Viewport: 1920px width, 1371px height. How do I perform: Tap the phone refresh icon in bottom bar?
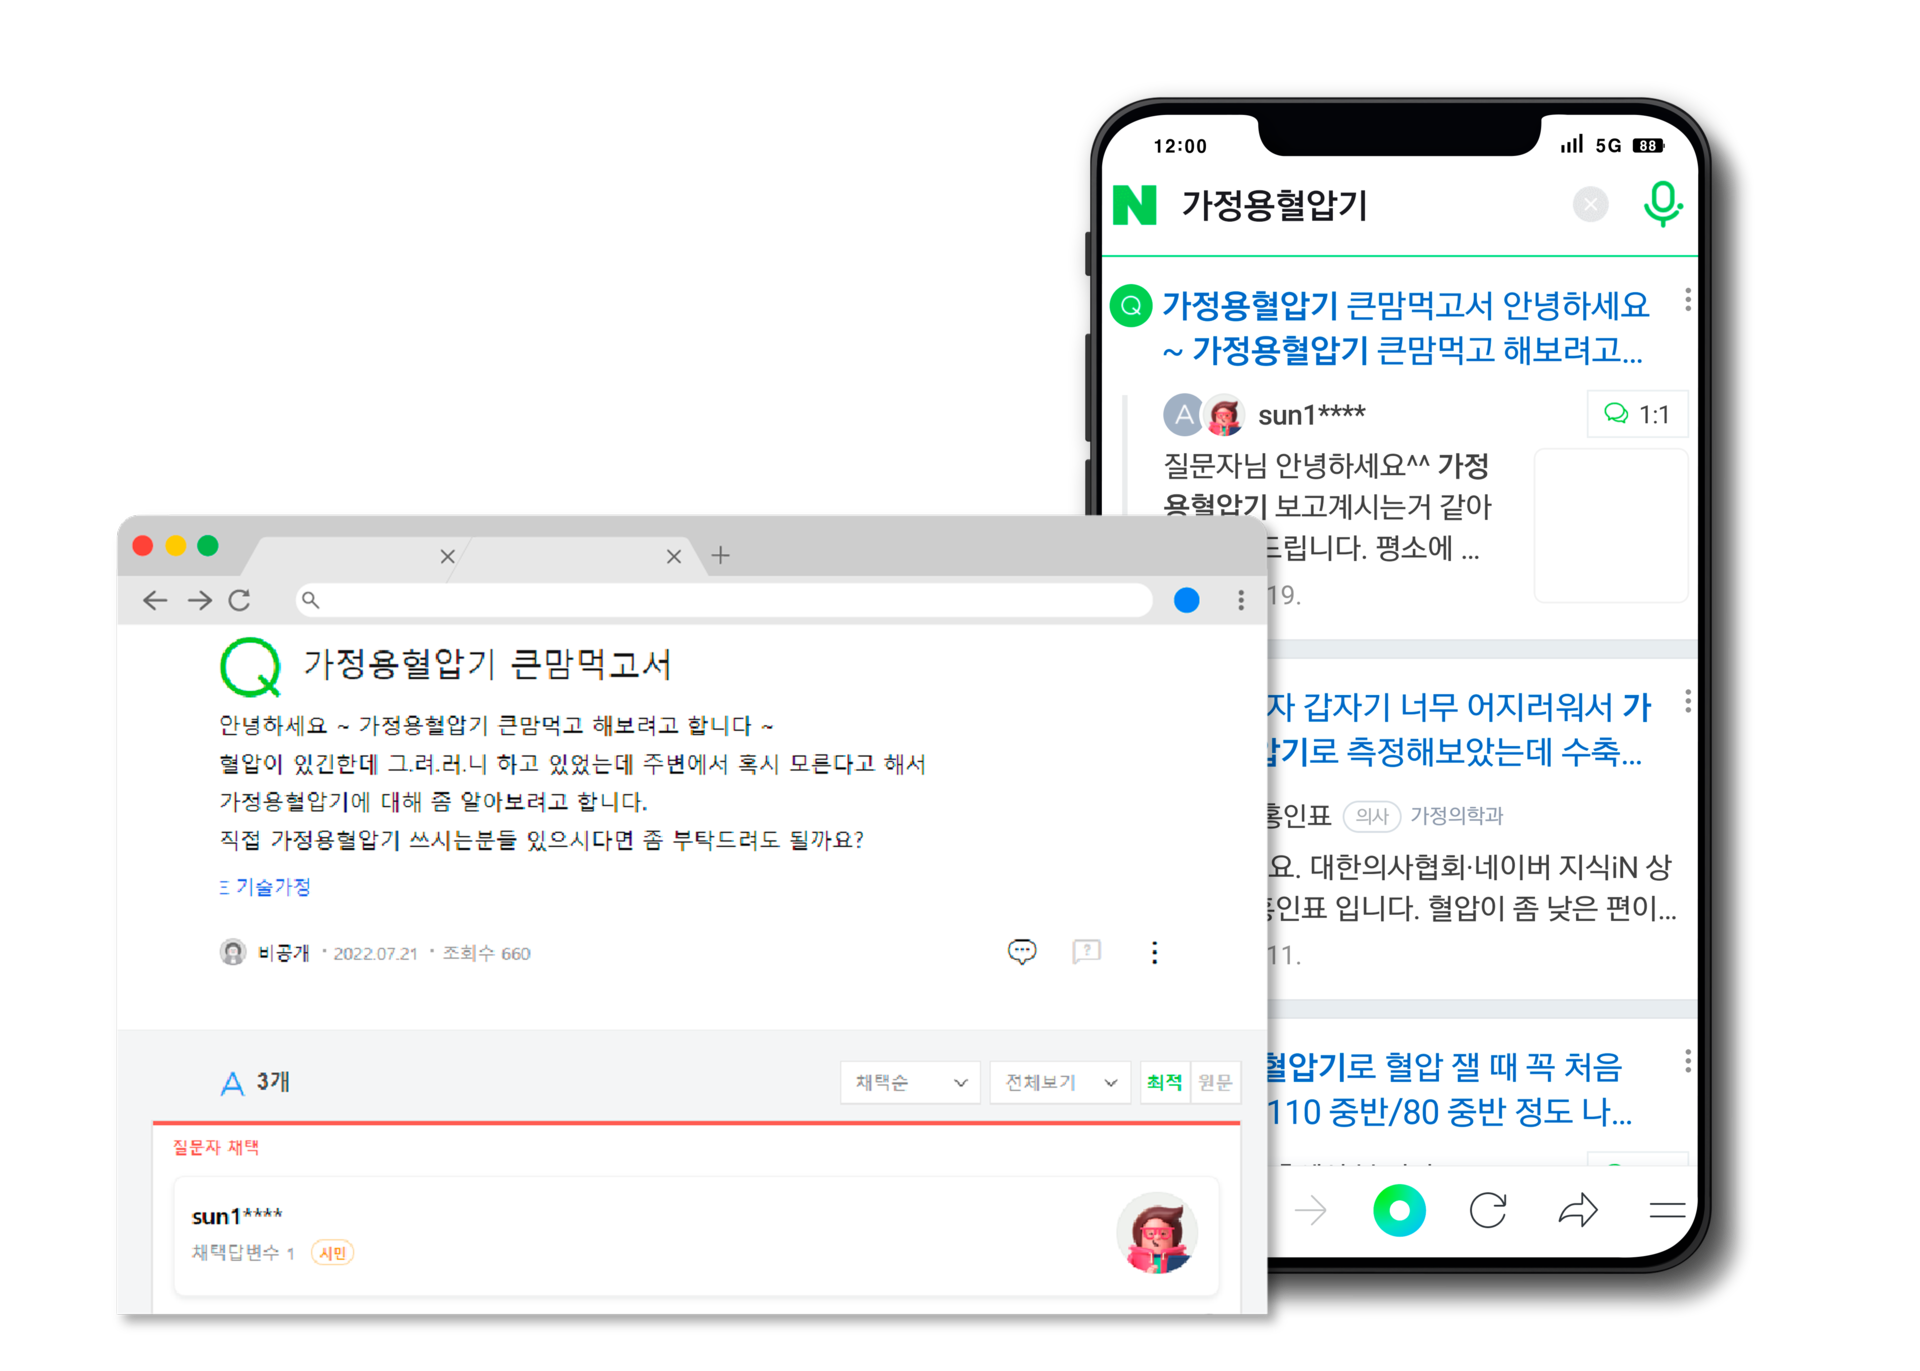point(1488,1211)
